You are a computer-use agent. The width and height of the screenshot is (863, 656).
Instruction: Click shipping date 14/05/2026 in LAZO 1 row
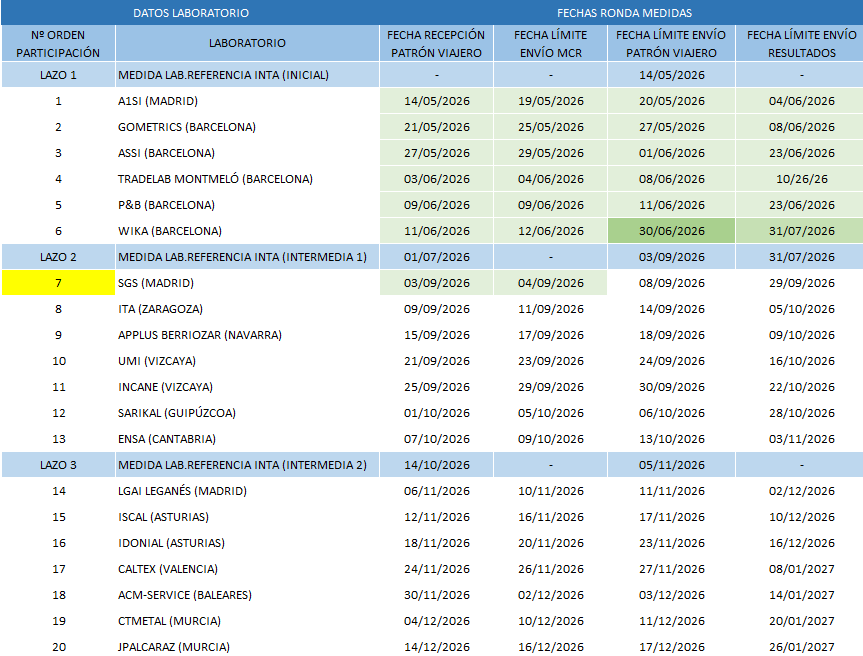(x=671, y=75)
